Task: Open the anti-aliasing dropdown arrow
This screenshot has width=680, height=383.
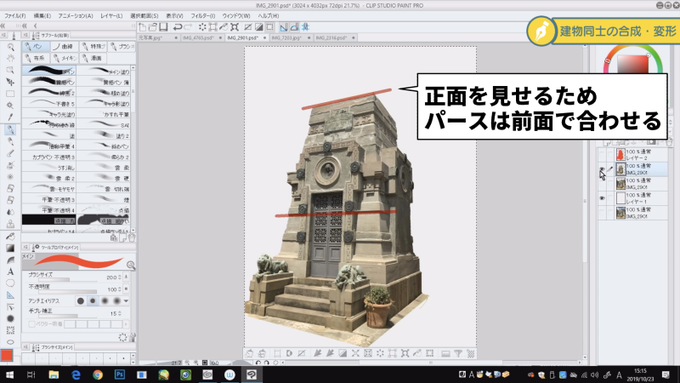Action: [x=126, y=301]
